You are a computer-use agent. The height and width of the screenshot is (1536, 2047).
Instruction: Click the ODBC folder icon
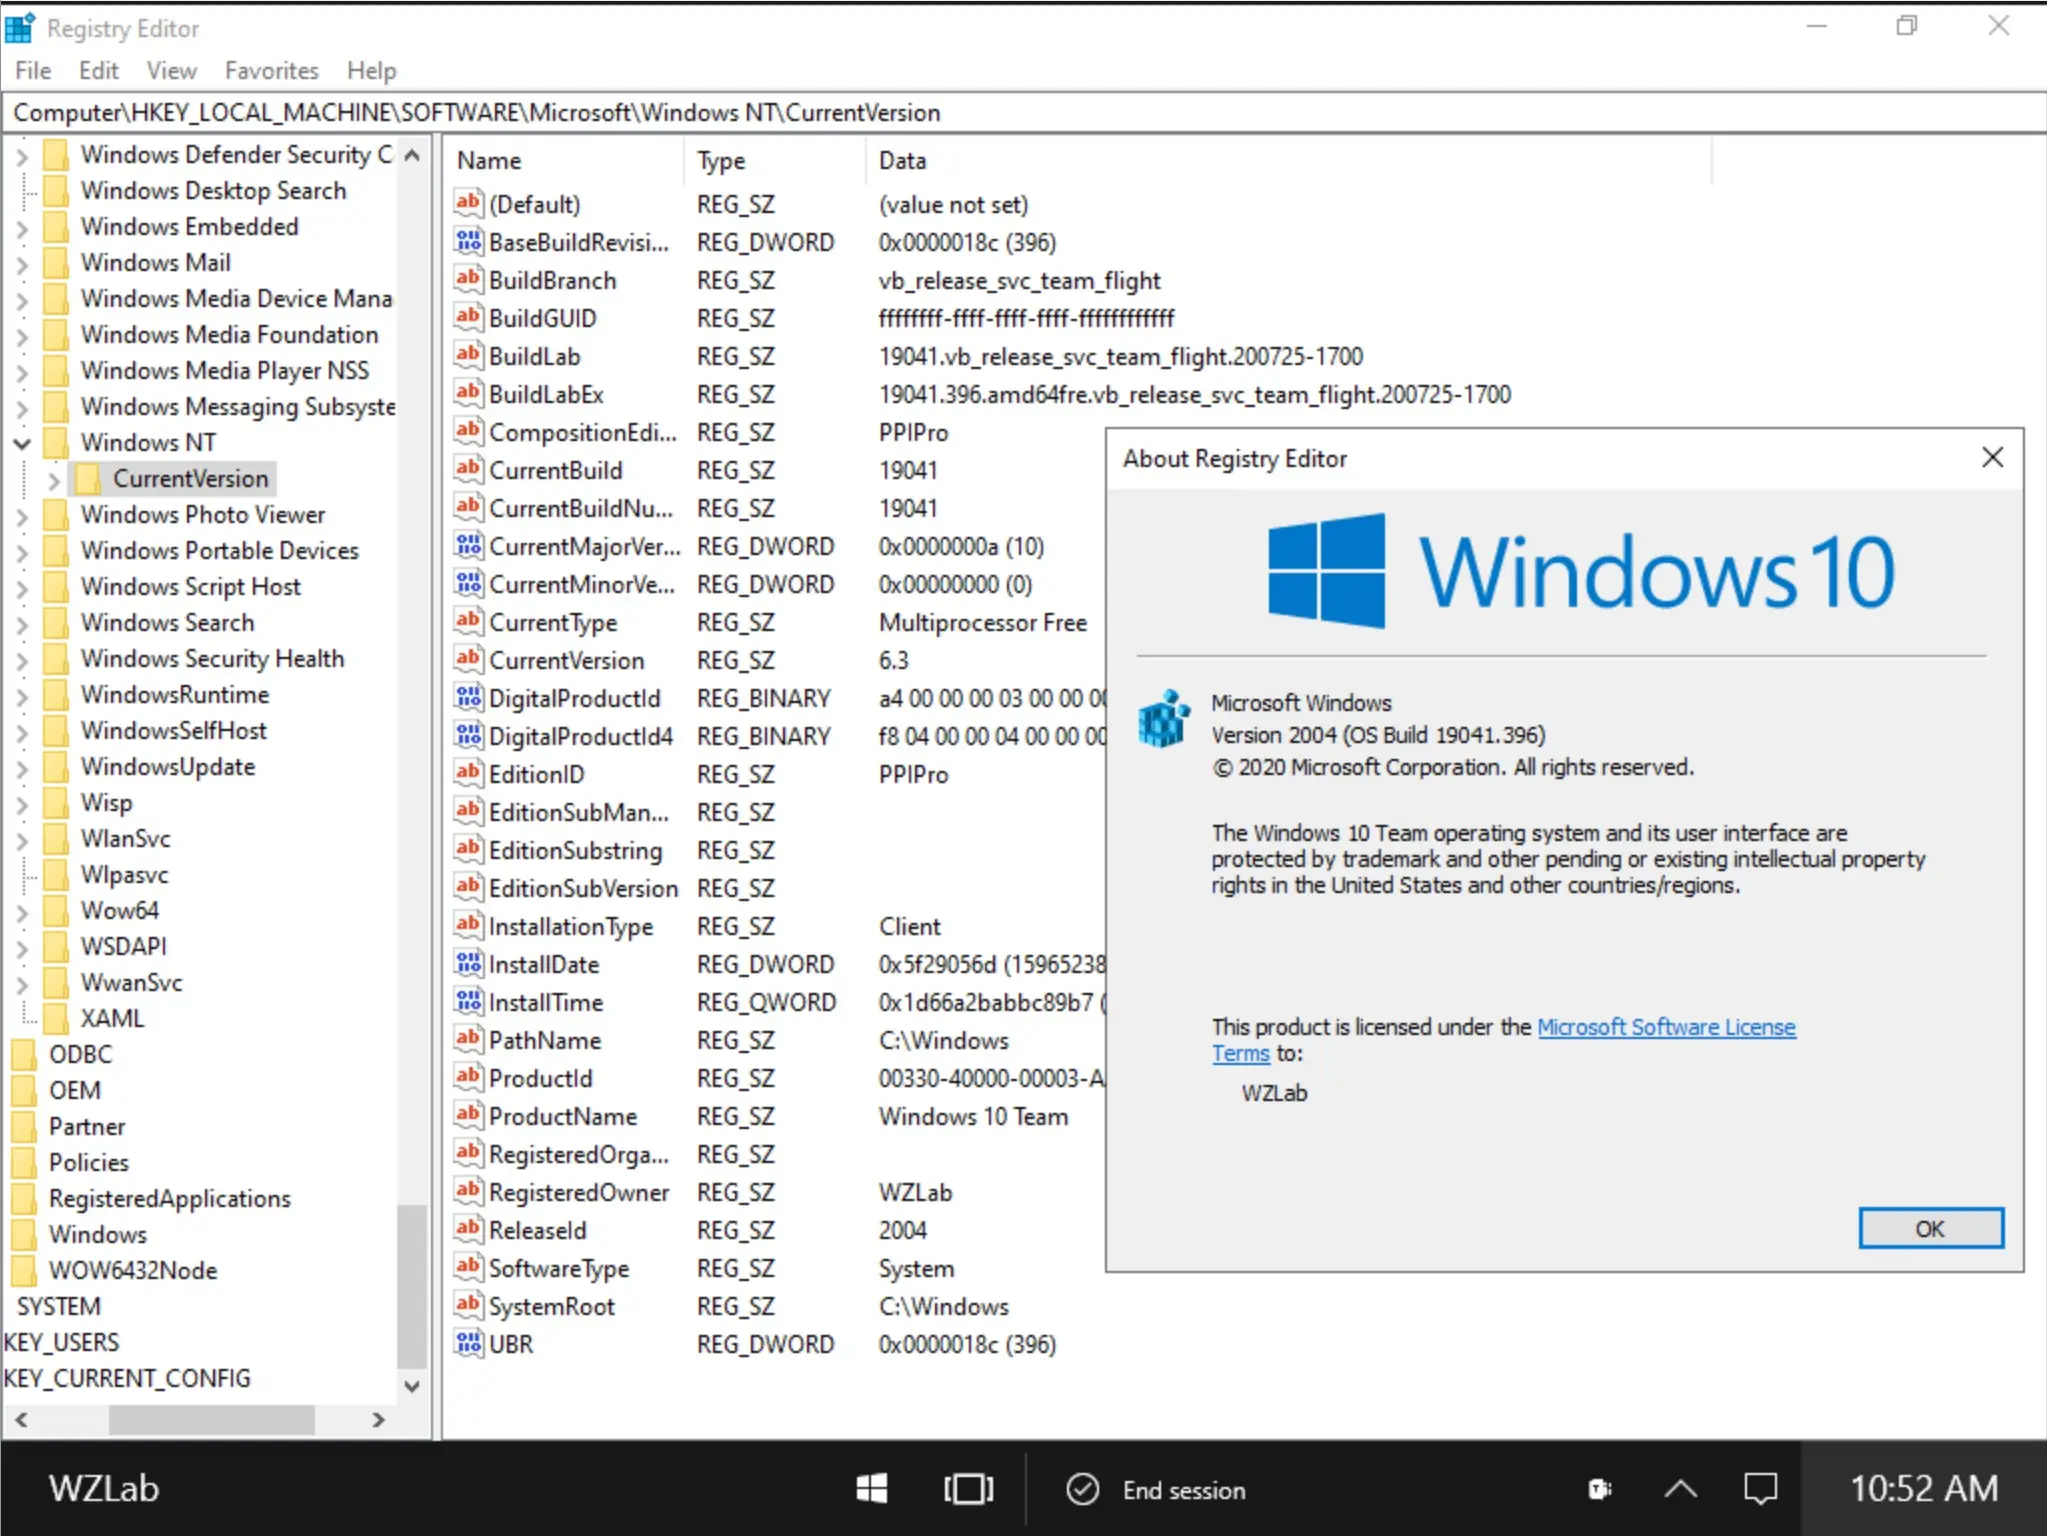coord(24,1054)
